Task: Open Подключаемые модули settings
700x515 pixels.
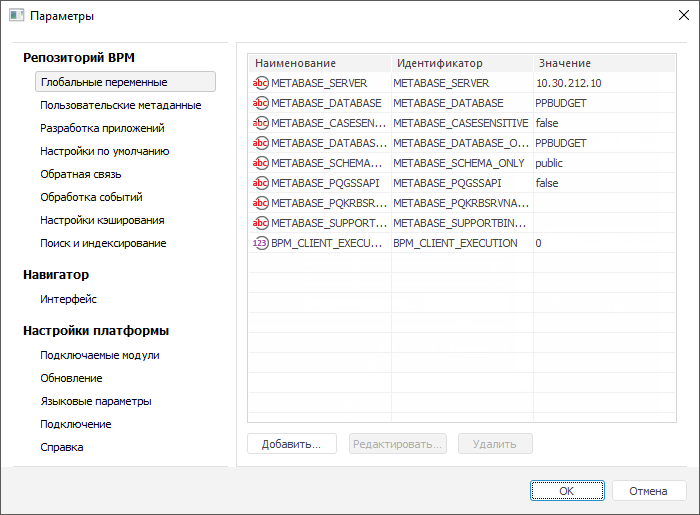Action: tap(100, 355)
